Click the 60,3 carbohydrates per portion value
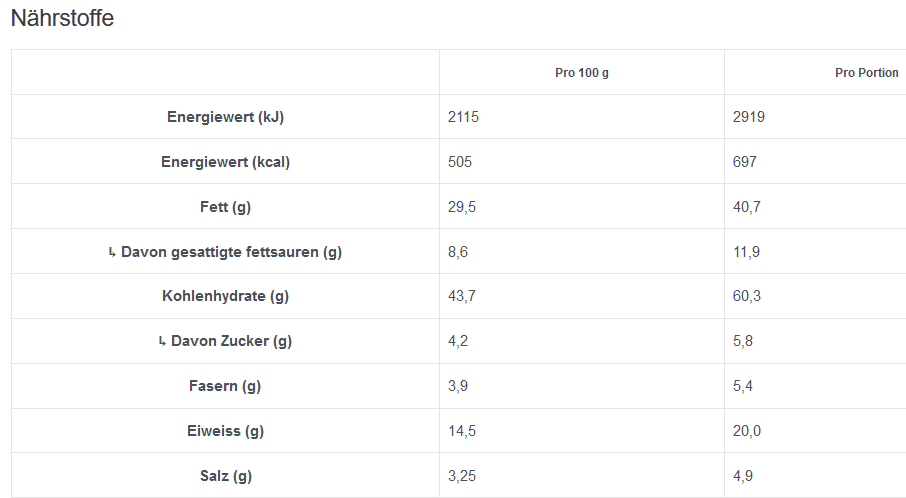 click(x=746, y=296)
